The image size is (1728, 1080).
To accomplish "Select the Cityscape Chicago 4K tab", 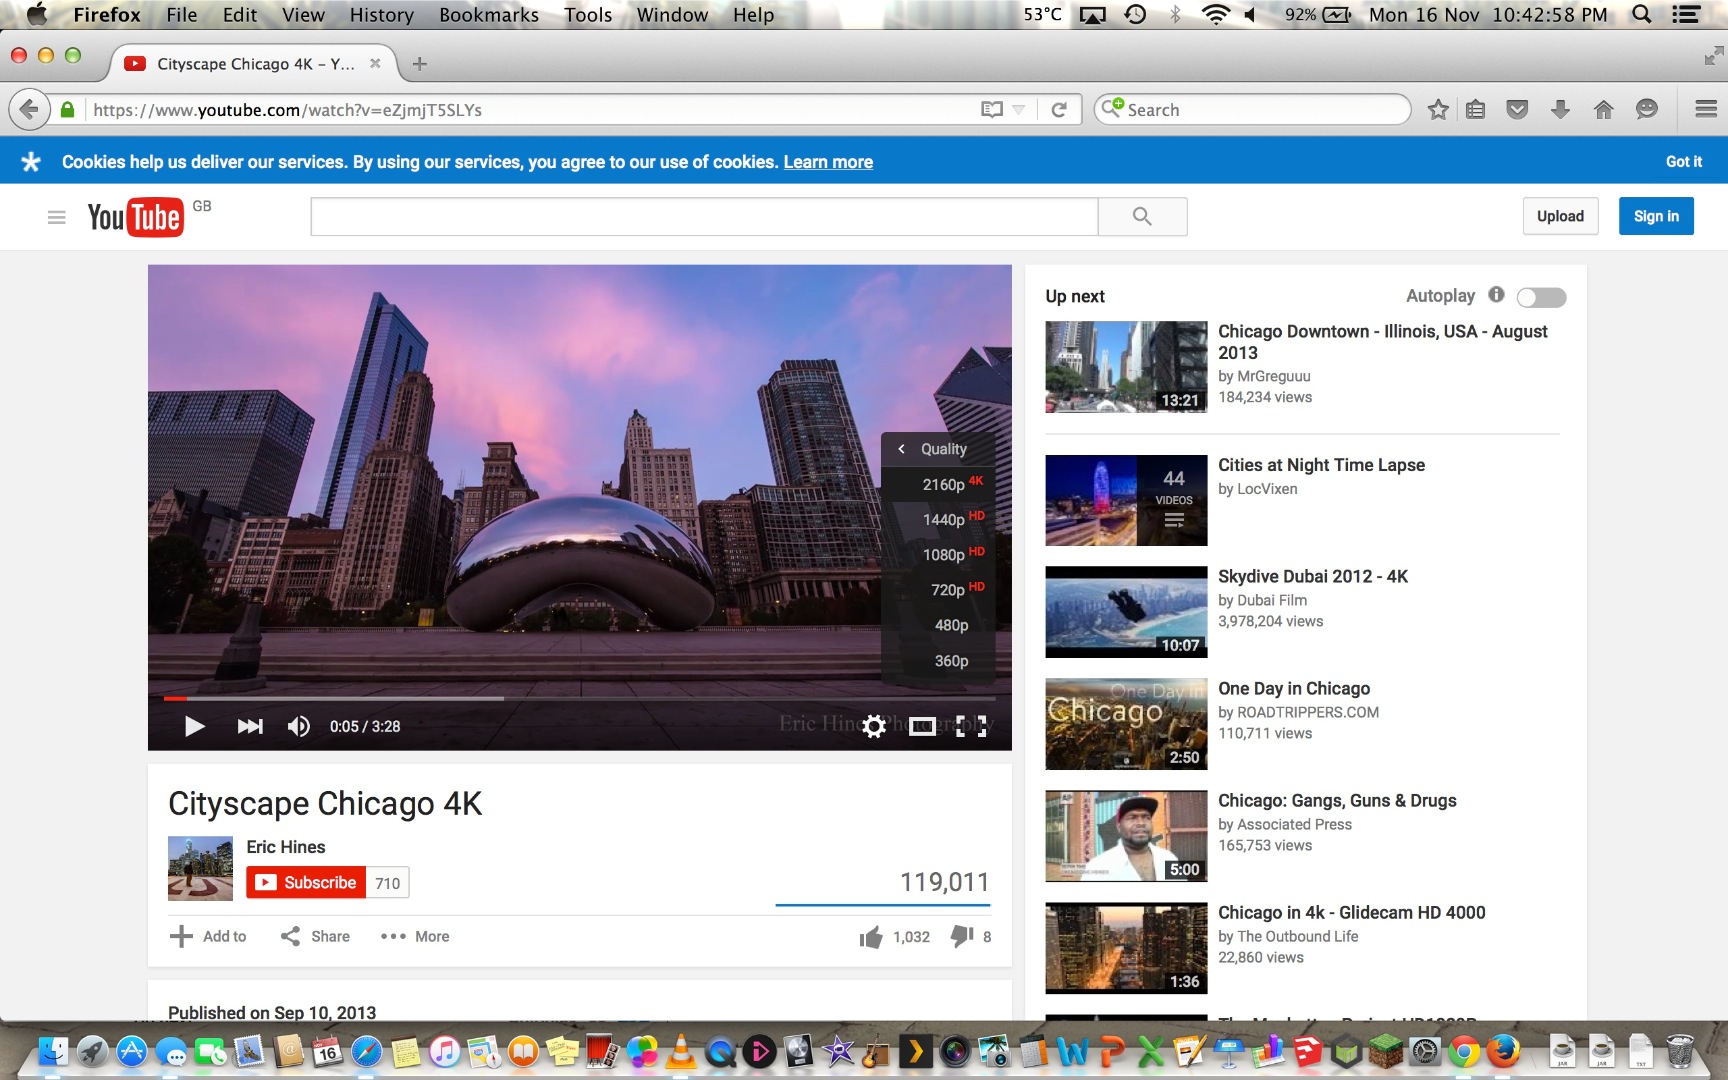I will coord(252,64).
